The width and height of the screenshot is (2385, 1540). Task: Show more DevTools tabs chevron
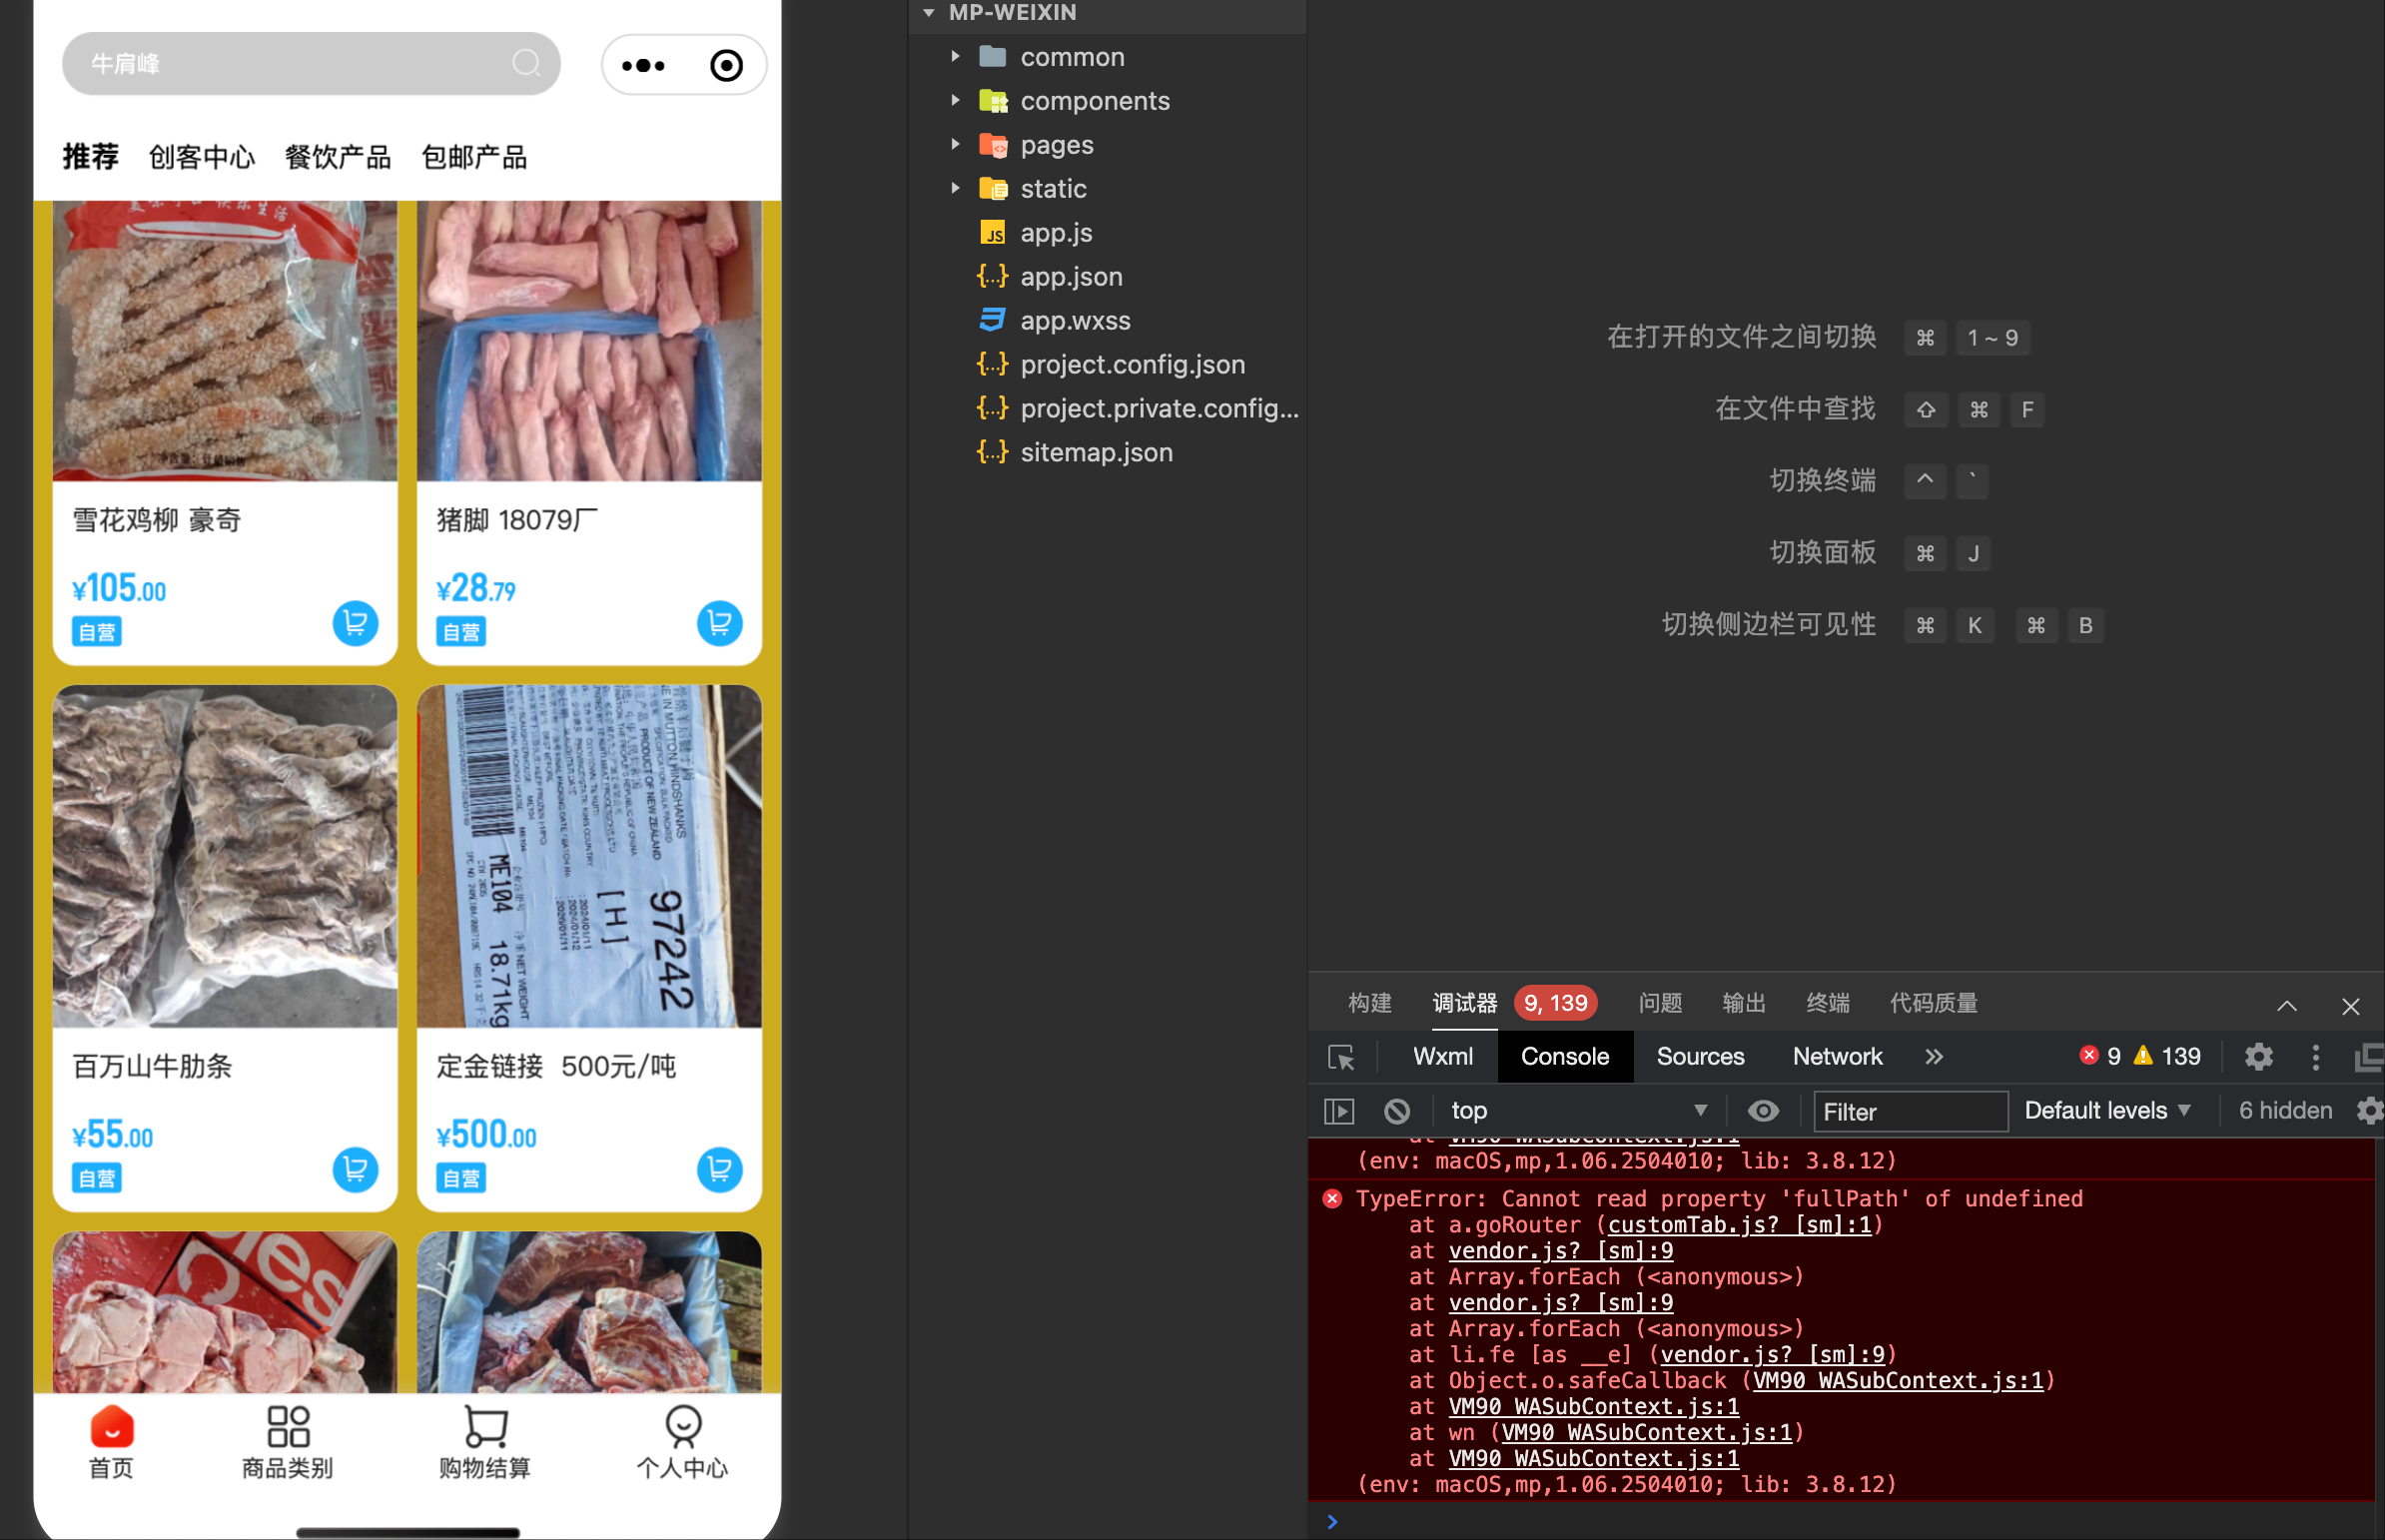[1934, 1057]
